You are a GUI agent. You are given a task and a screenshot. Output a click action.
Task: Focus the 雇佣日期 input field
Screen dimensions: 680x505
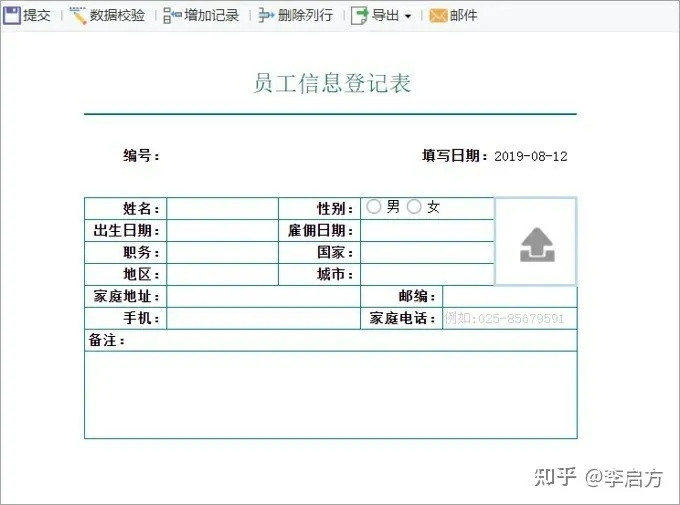pos(427,230)
